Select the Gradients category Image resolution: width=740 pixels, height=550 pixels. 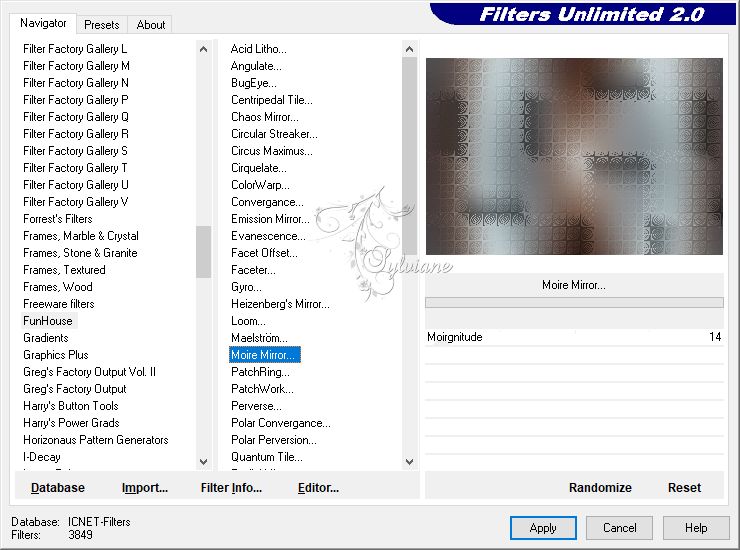click(x=46, y=338)
